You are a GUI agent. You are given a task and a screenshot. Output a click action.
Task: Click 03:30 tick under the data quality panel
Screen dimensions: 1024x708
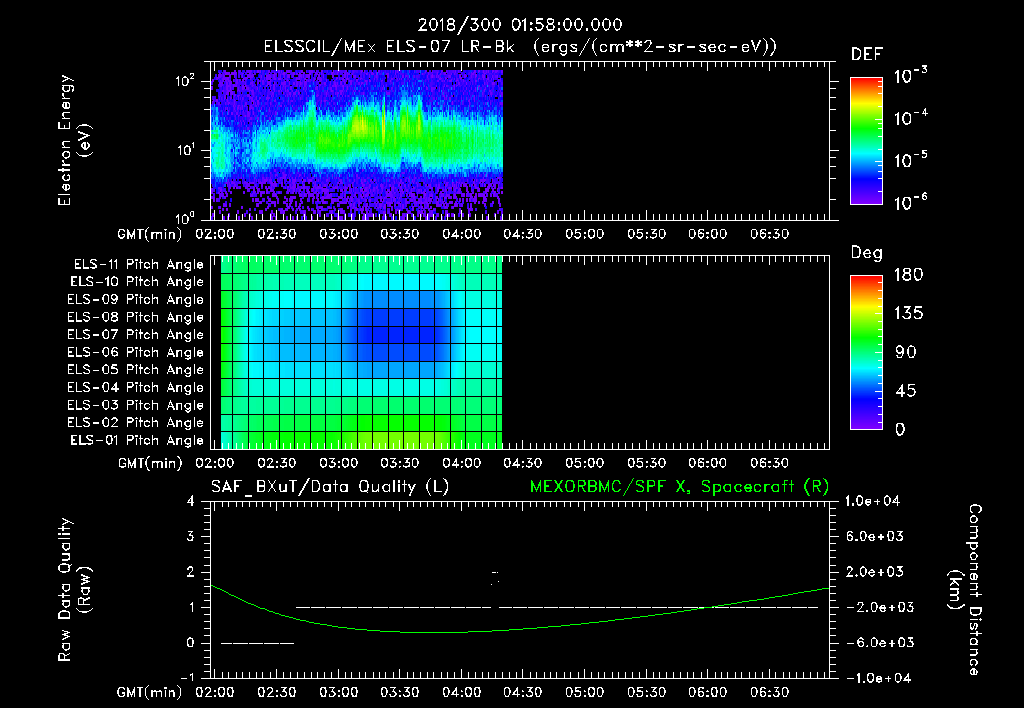(x=400, y=692)
